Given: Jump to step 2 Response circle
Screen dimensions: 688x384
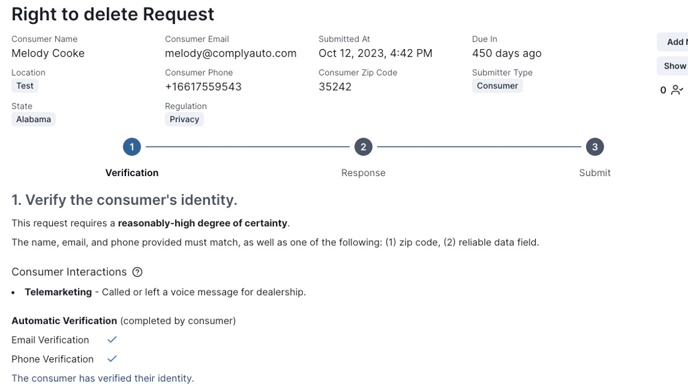Looking at the screenshot, I should (x=363, y=147).
